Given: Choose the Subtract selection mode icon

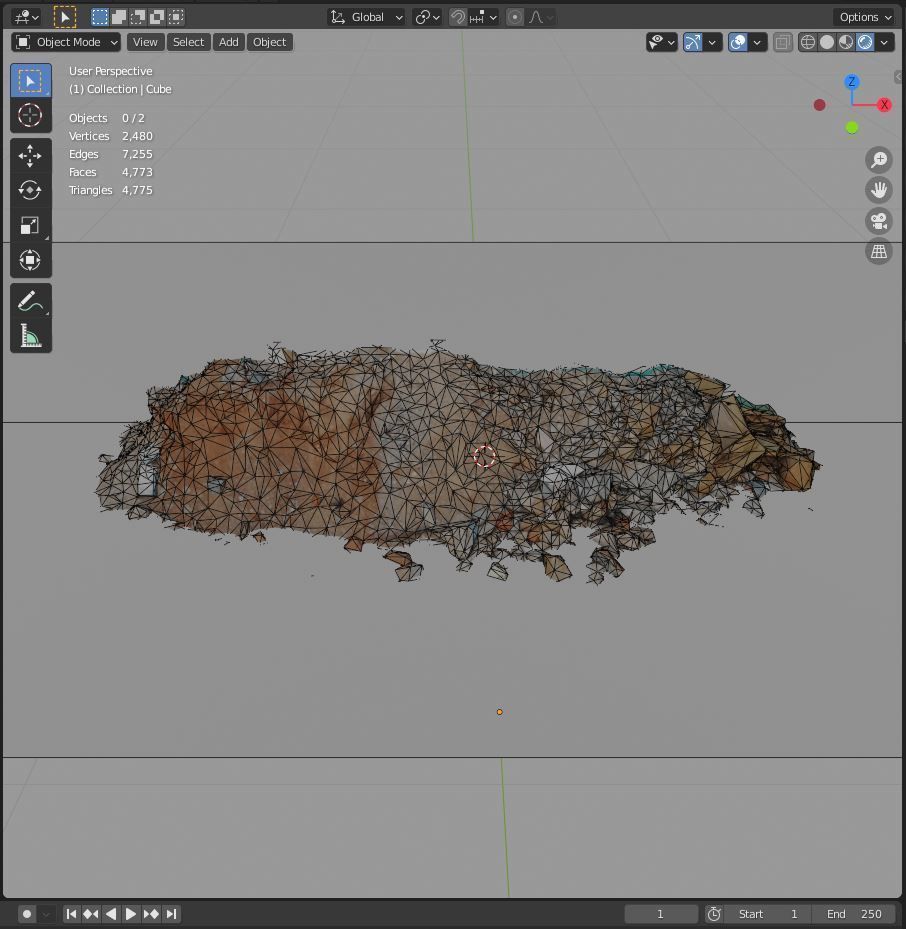Looking at the screenshot, I should [x=137, y=17].
